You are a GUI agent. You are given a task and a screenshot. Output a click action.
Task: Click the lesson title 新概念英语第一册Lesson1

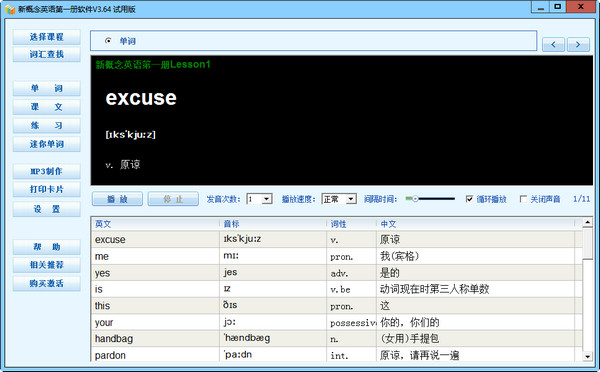(153, 64)
